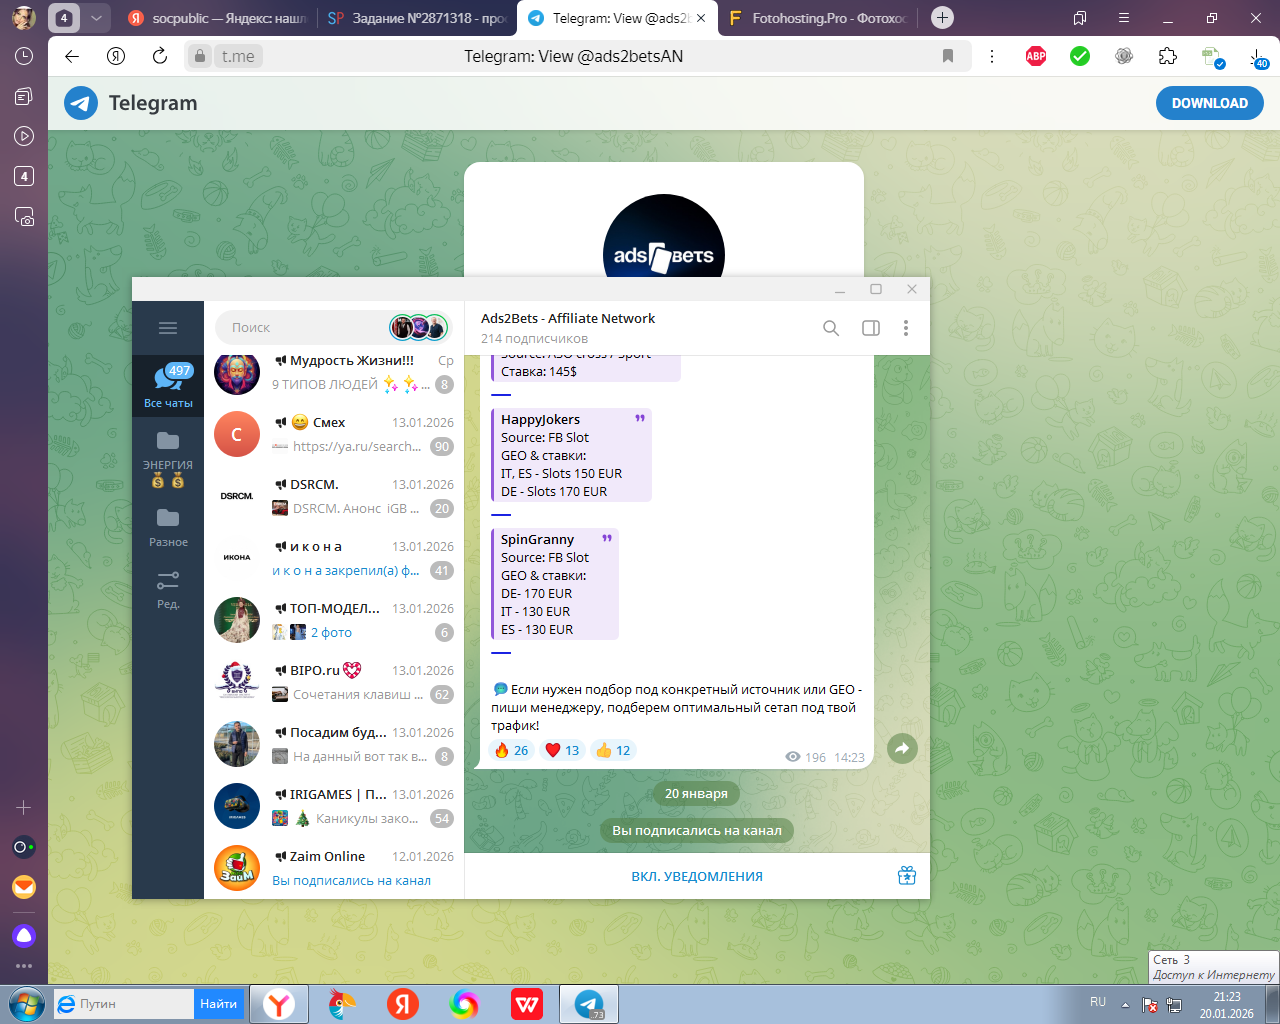Open new browser tab with plus

(942, 18)
